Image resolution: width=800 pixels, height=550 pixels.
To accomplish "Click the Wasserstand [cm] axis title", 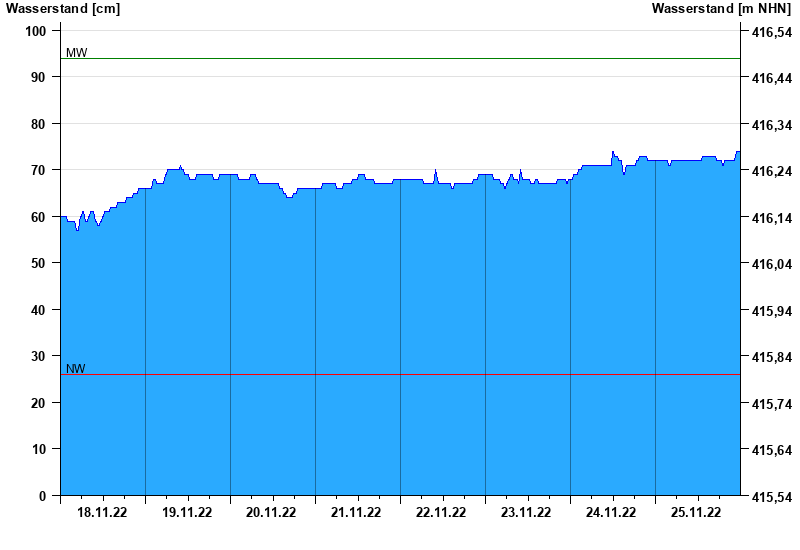I will coord(63,9).
